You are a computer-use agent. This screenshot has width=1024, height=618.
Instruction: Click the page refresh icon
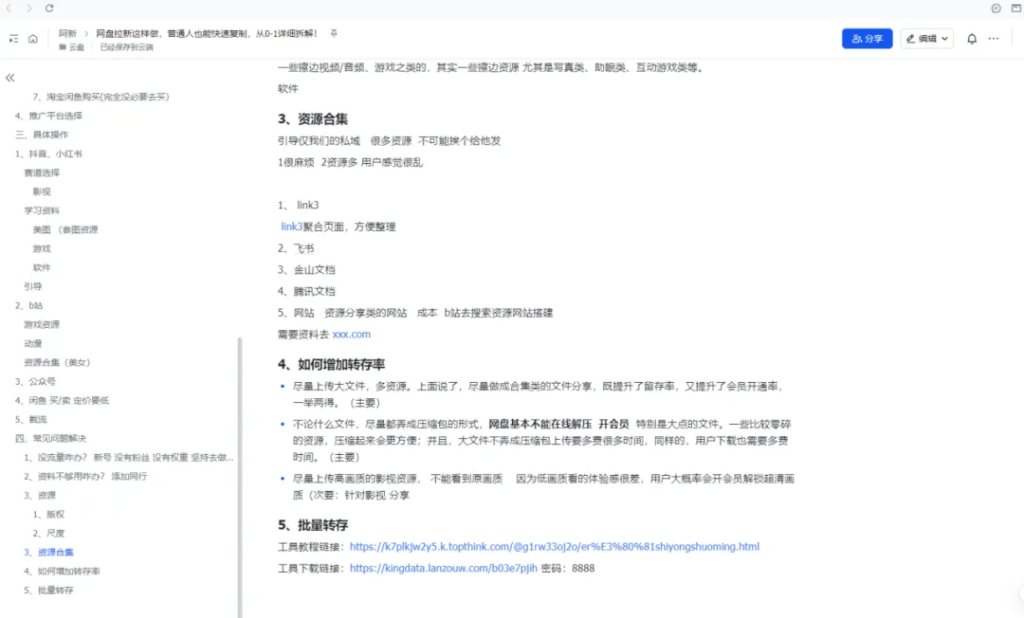point(48,8)
